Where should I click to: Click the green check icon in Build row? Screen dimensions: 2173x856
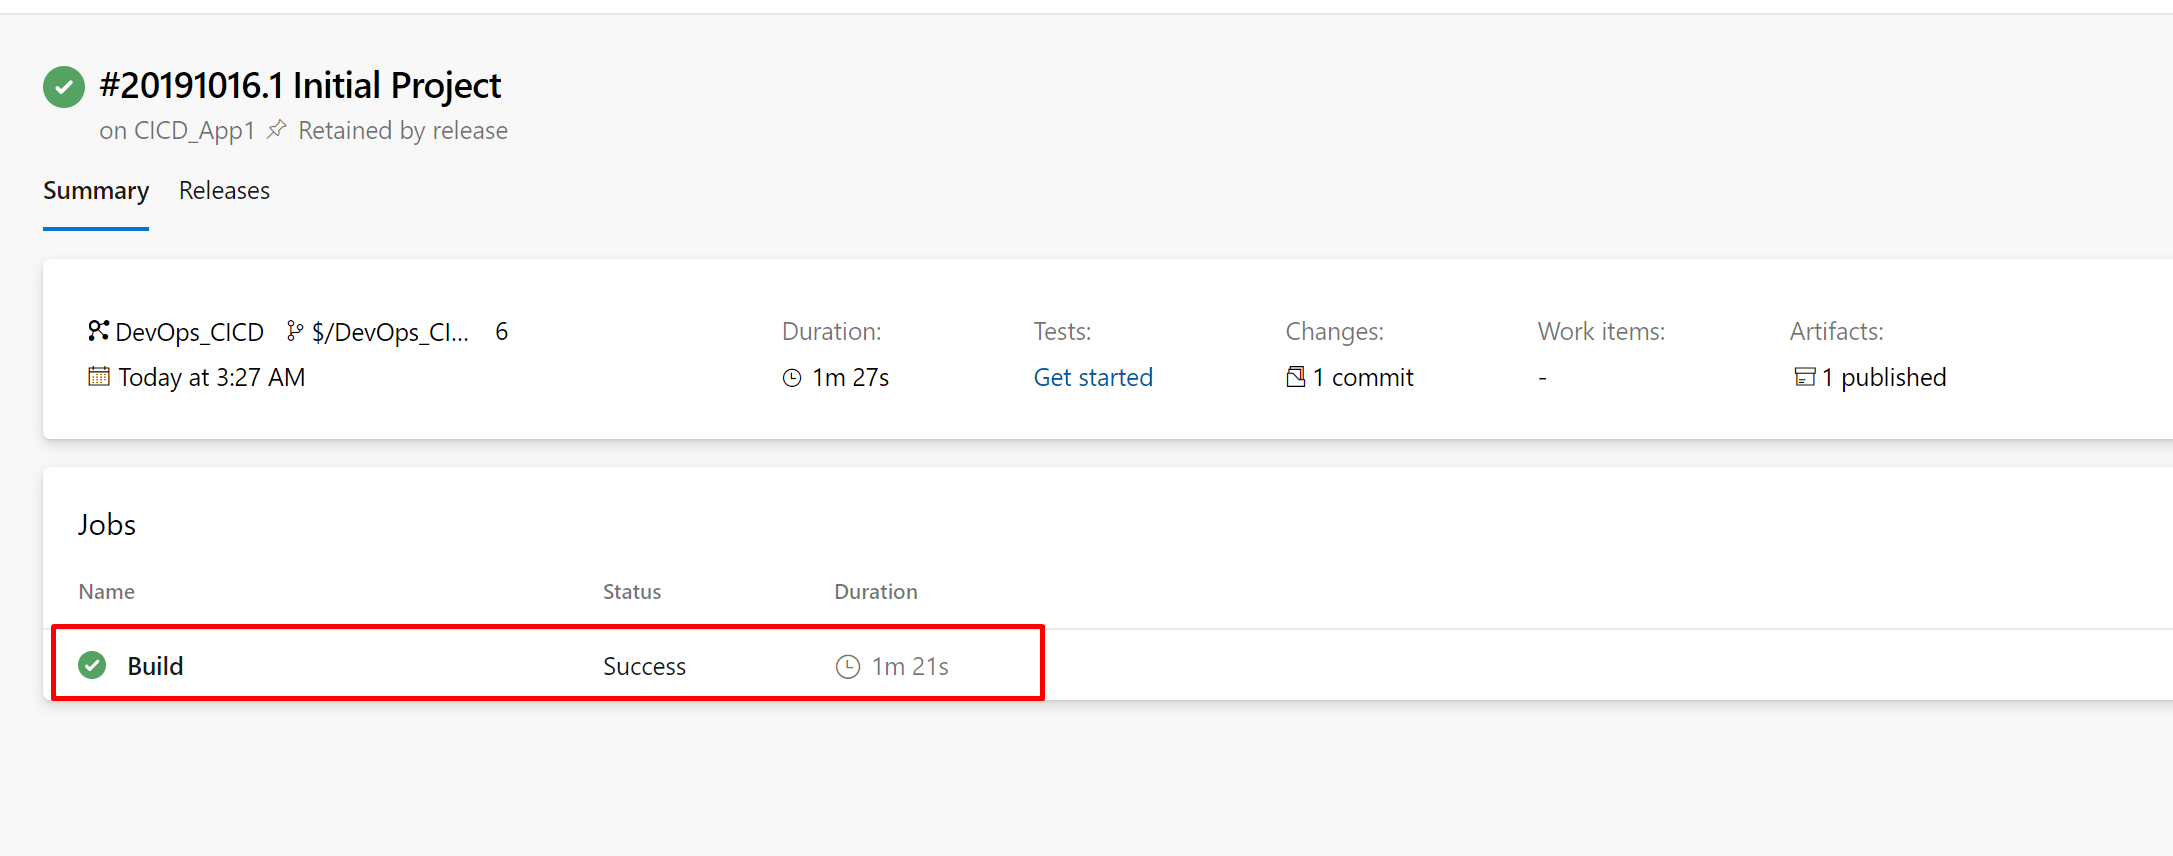(92, 665)
